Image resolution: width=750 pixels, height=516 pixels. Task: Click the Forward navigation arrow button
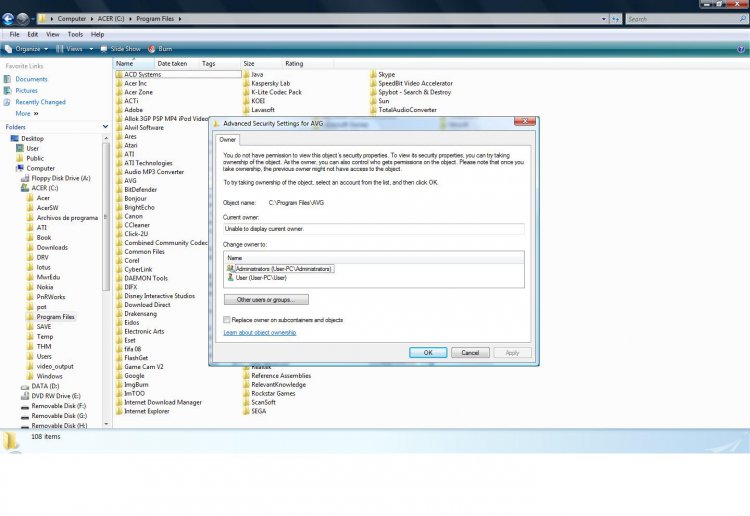click(22, 19)
